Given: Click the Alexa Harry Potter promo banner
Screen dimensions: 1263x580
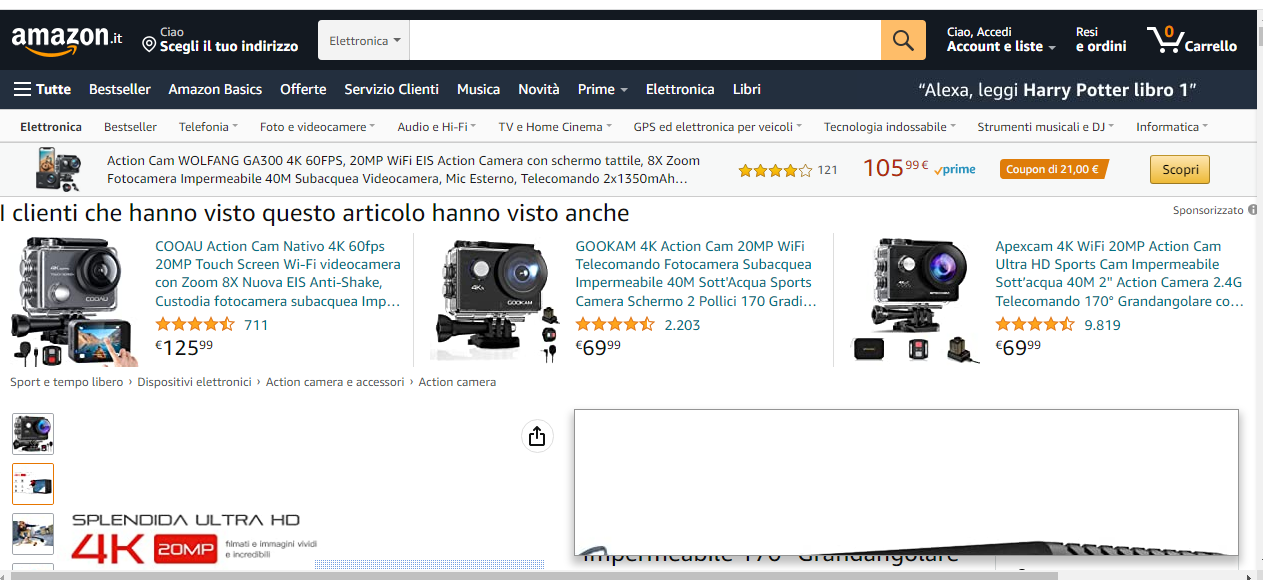Looking at the screenshot, I should (x=1057, y=90).
